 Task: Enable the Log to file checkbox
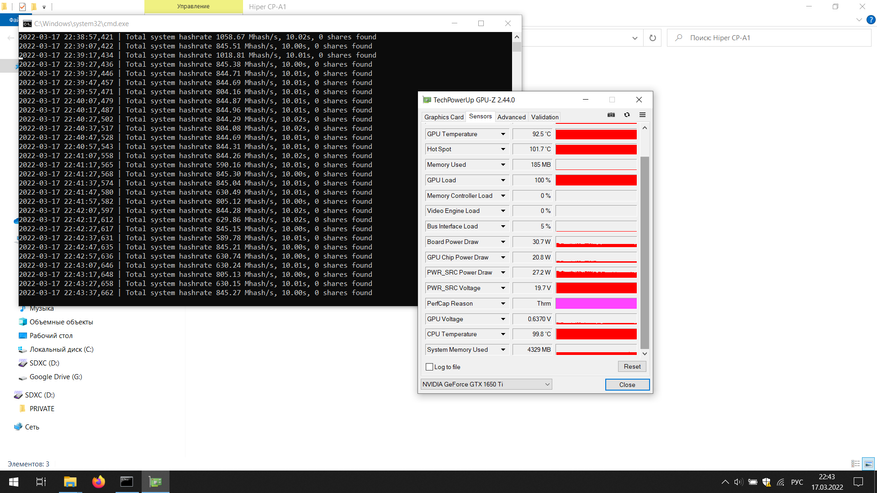(430, 367)
